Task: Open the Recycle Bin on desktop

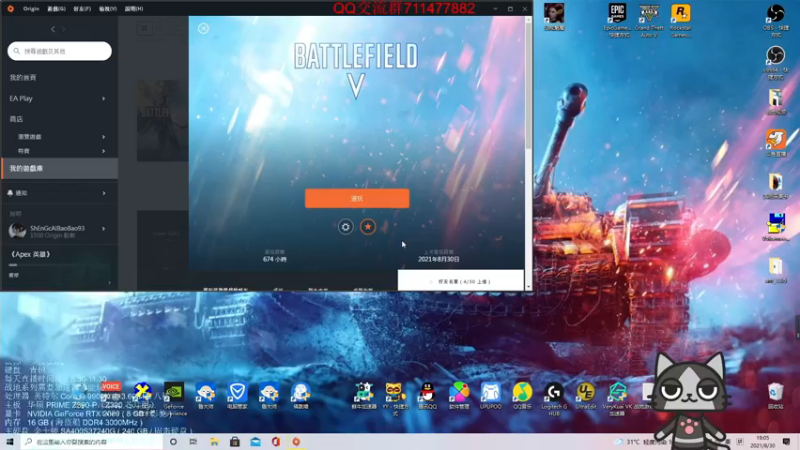Action: 776,396
